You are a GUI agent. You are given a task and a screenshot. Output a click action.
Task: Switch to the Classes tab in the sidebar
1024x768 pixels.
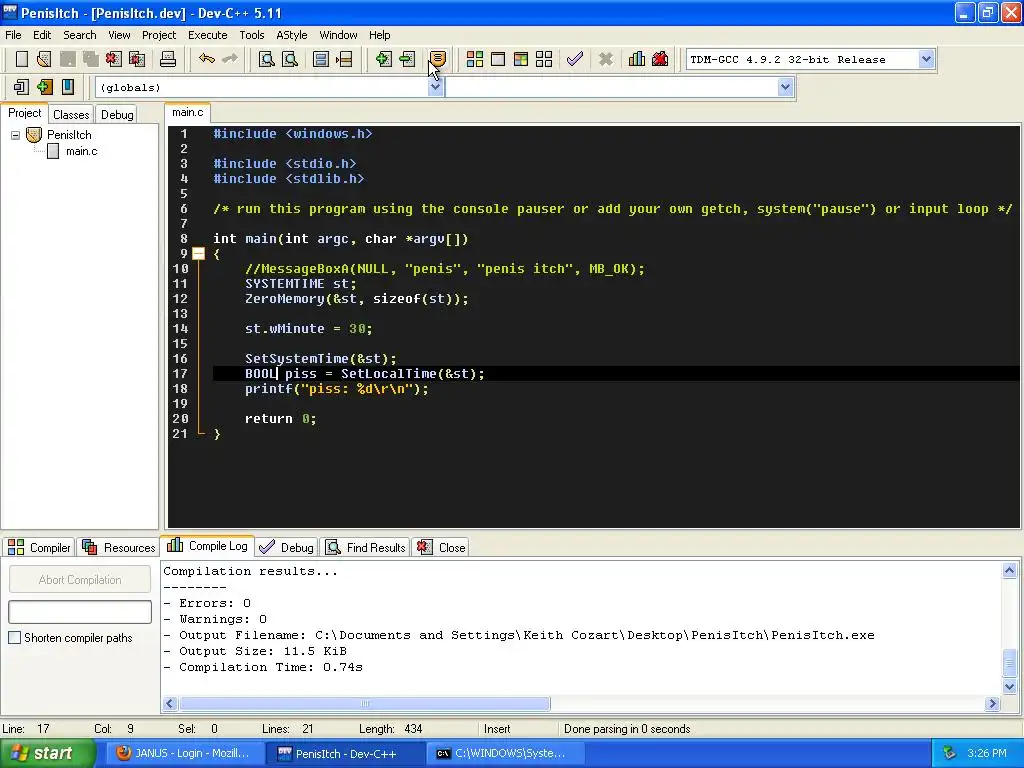pyautogui.click(x=71, y=115)
